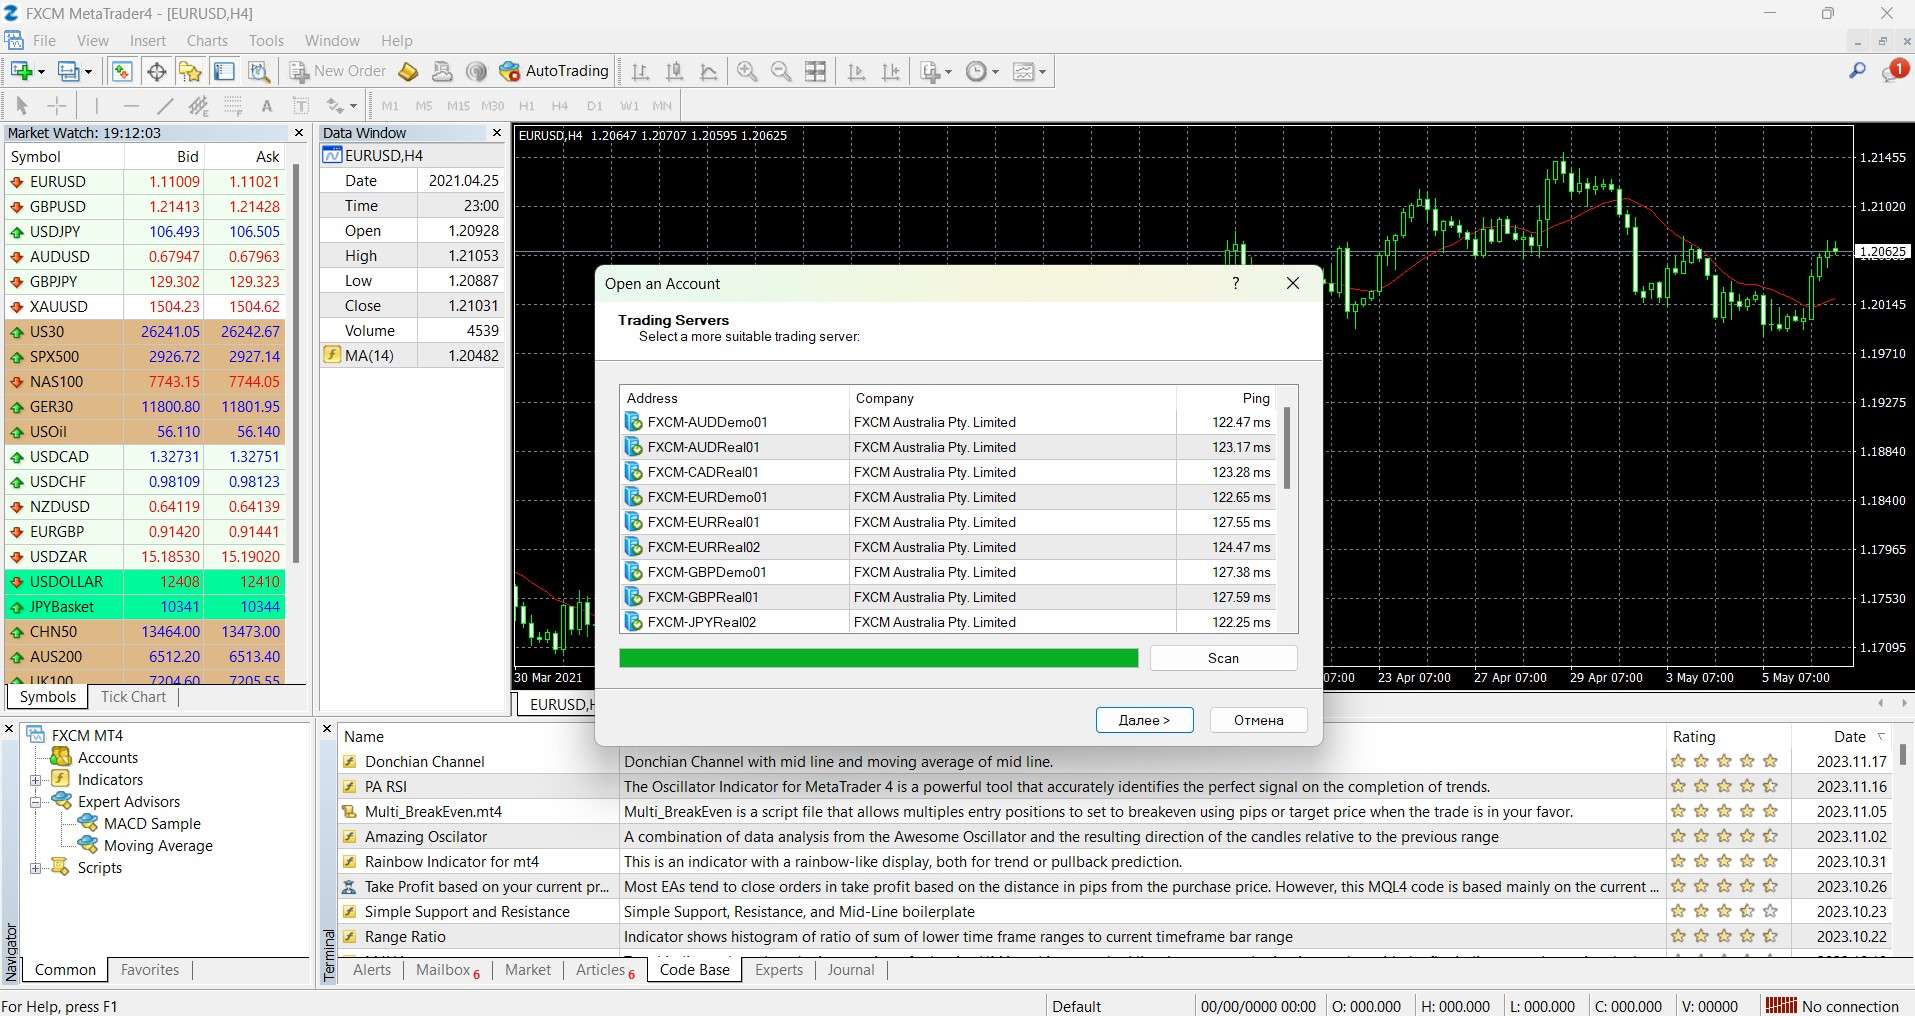Select the trendline tool
This screenshot has width=1915, height=1016.
coord(165,106)
